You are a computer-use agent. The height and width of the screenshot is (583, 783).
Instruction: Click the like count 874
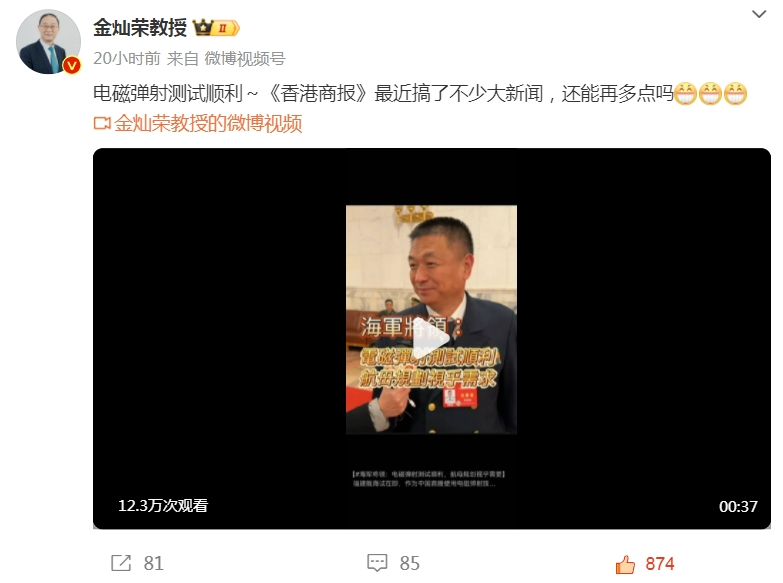(660, 564)
